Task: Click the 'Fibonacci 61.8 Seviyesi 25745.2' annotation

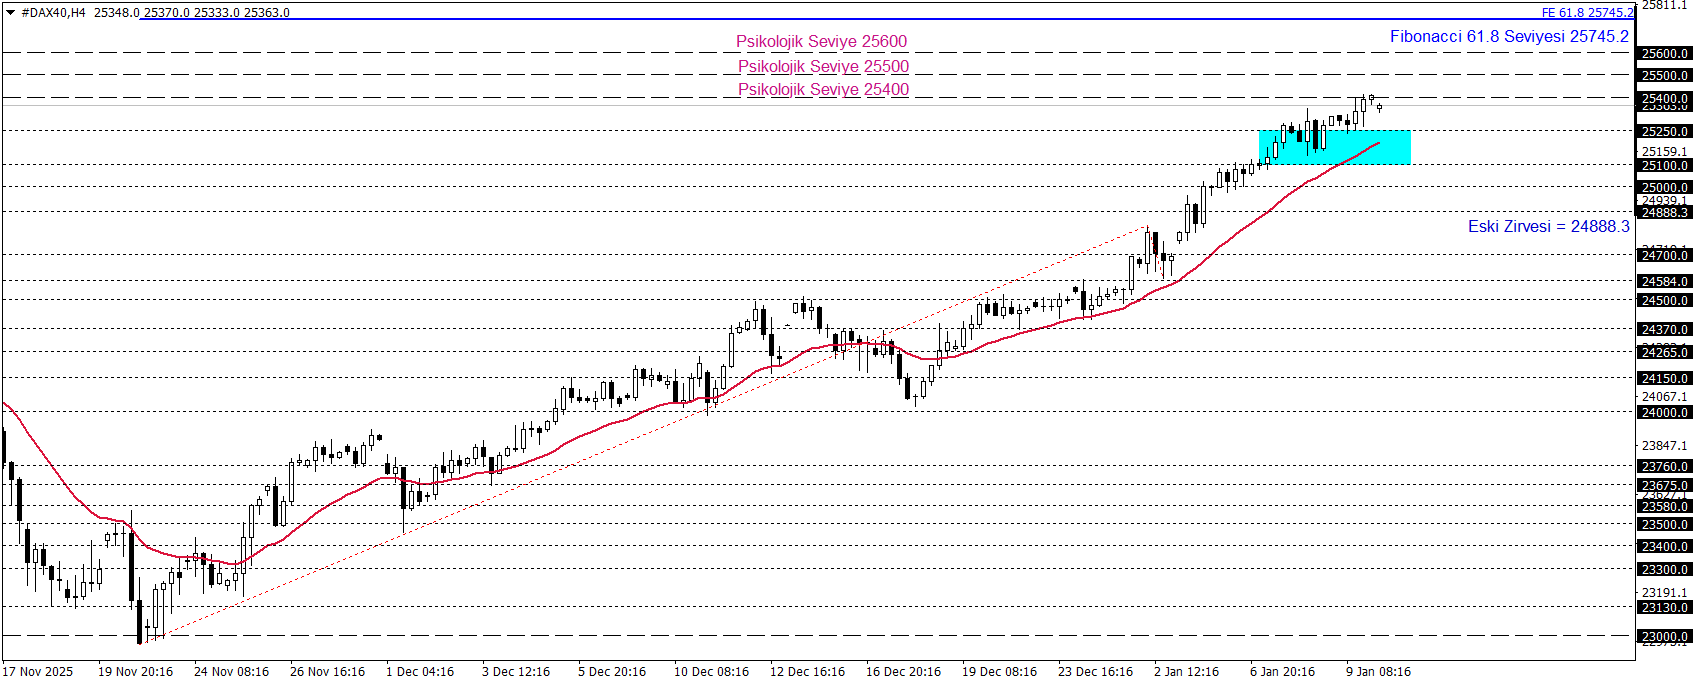Action: (x=1509, y=36)
